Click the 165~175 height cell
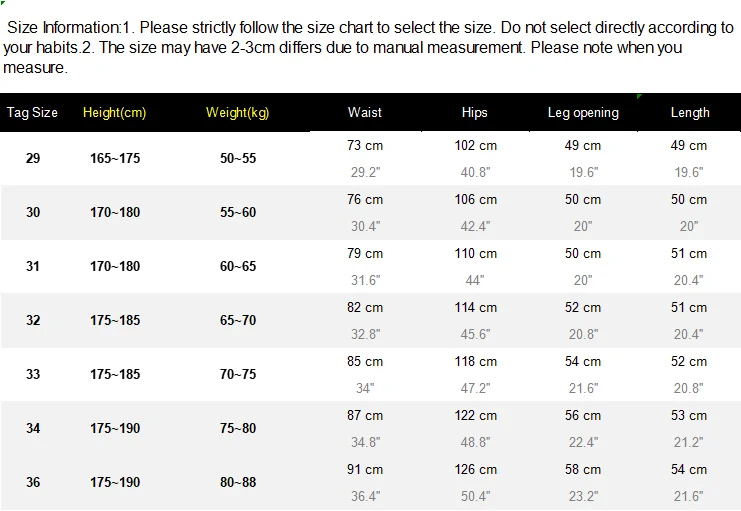The width and height of the screenshot is (741, 511). coord(115,158)
